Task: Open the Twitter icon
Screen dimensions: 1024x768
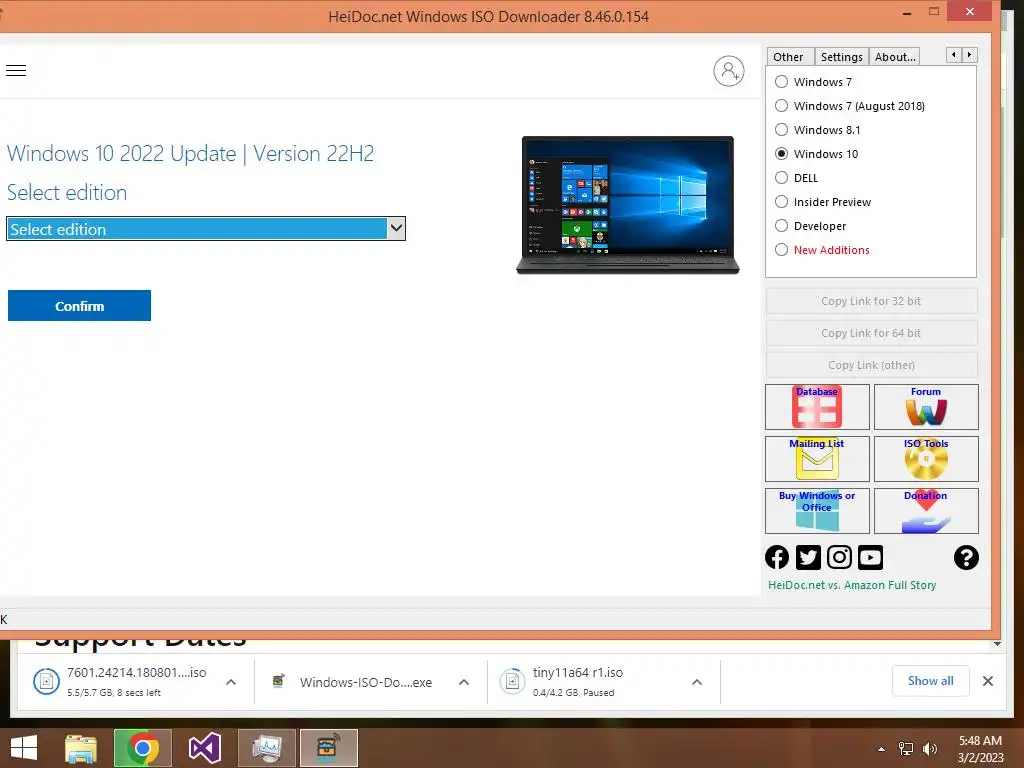Action: [808, 558]
